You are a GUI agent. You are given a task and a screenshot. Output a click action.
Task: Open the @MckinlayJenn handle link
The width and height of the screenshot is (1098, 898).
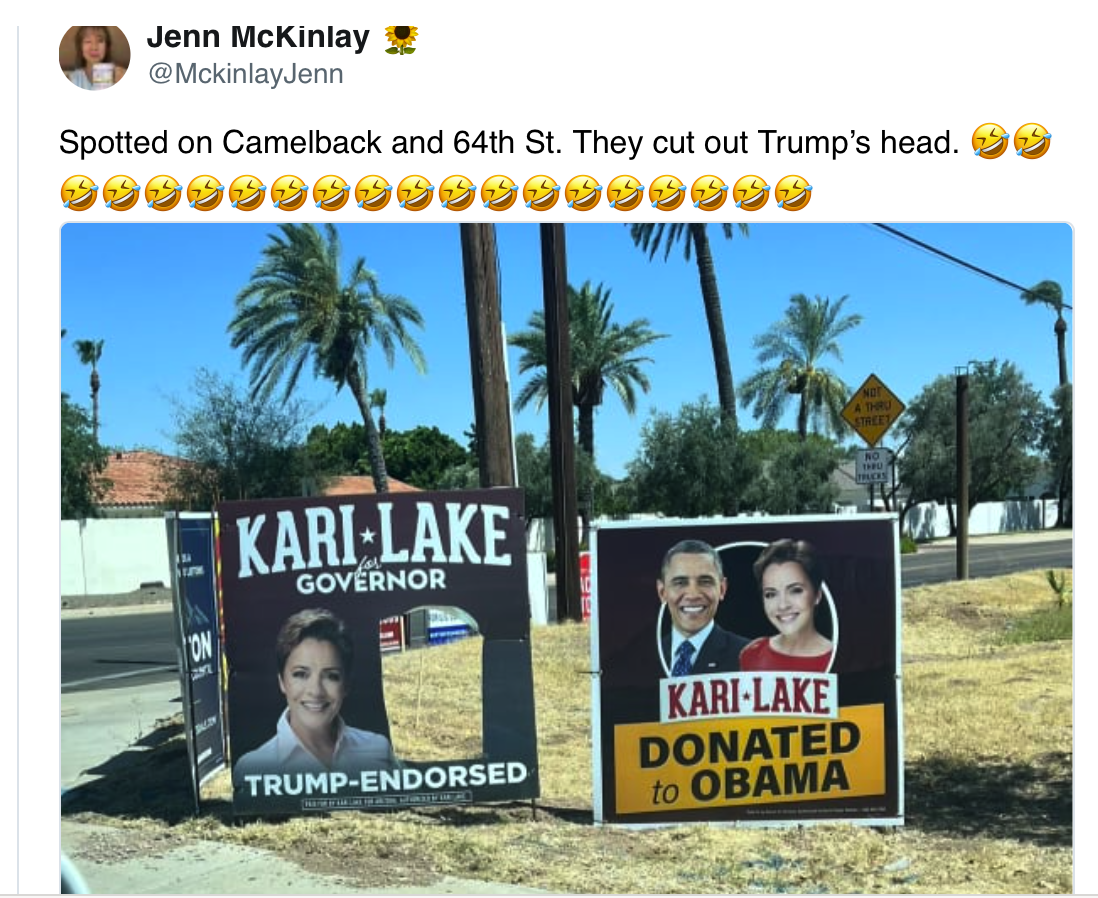[246, 74]
